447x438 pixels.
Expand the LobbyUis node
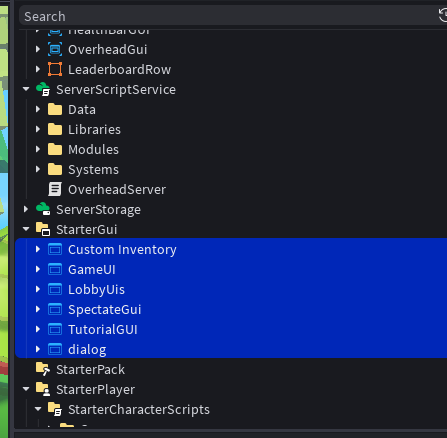tap(38, 289)
